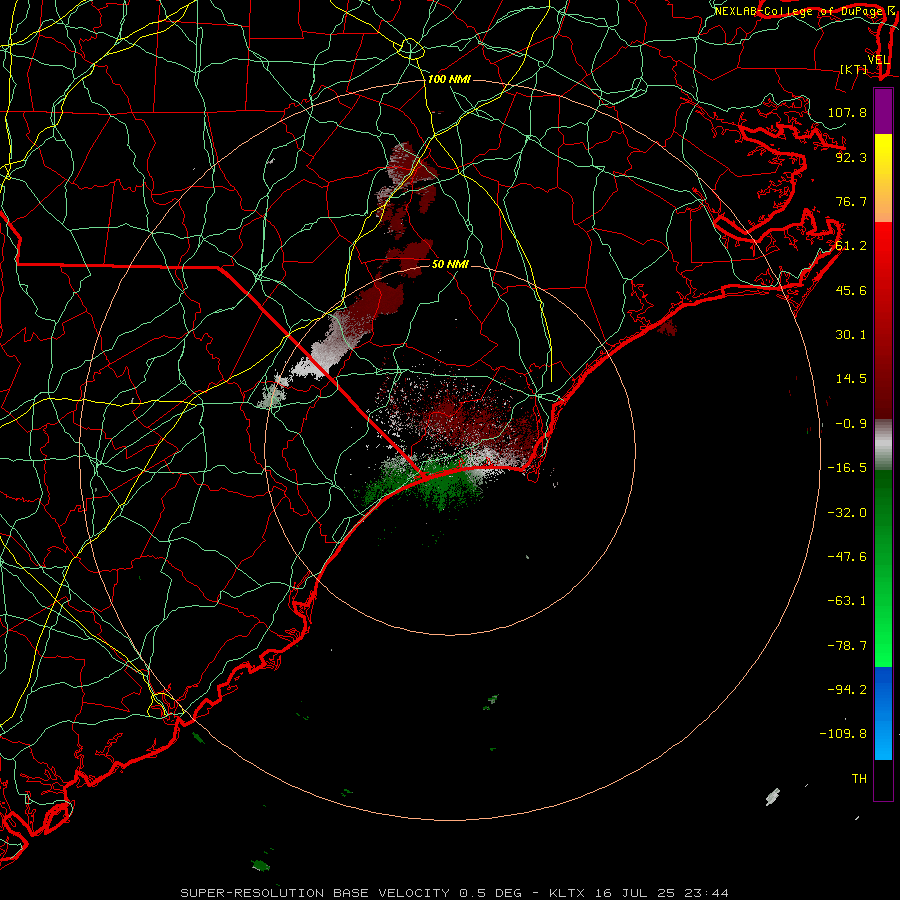The width and height of the screenshot is (900, 900).
Task: Click the 14.5 legend value
Action: click(851, 379)
